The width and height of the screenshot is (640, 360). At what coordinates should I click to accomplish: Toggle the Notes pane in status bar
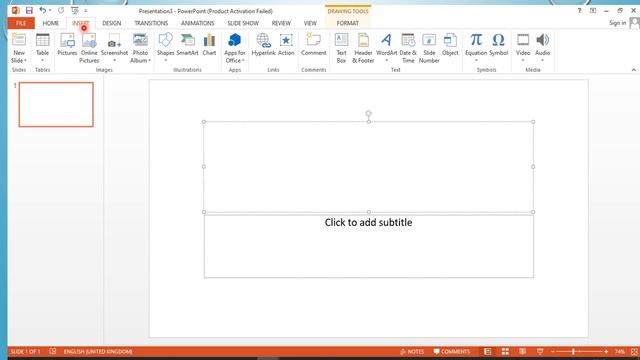(x=412, y=351)
